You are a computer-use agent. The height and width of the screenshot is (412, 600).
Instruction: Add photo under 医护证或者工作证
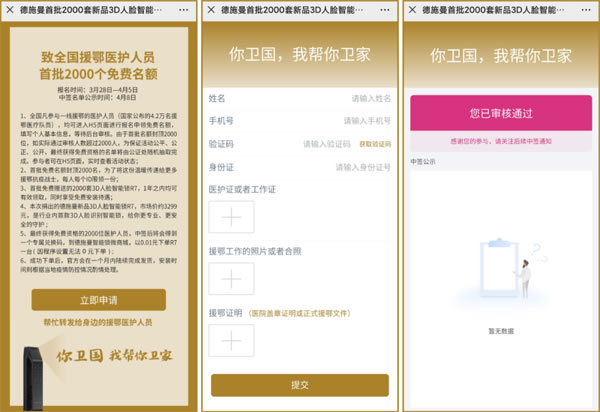click(x=231, y=217)
